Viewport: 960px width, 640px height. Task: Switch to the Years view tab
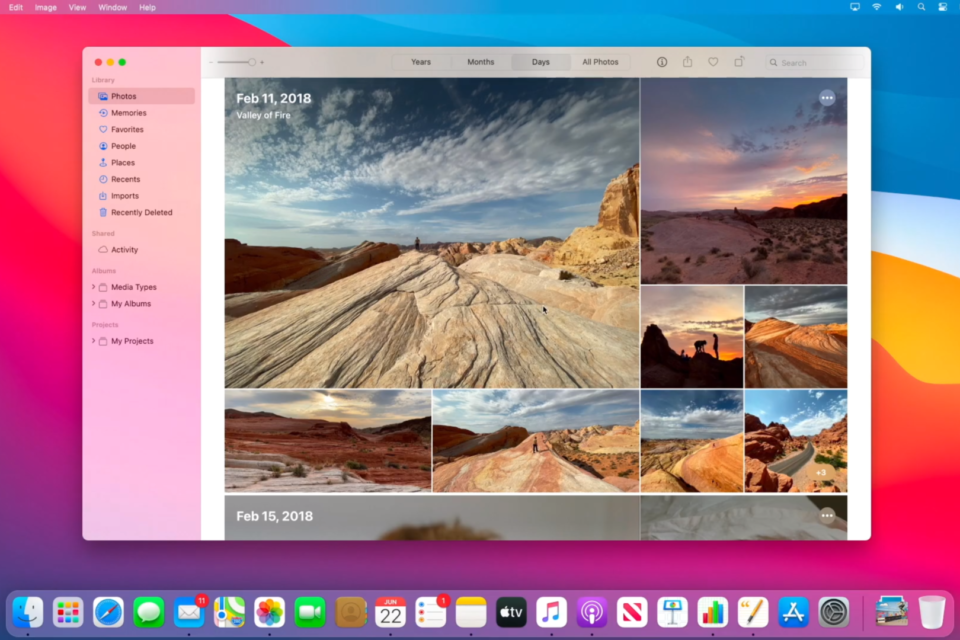421,62
